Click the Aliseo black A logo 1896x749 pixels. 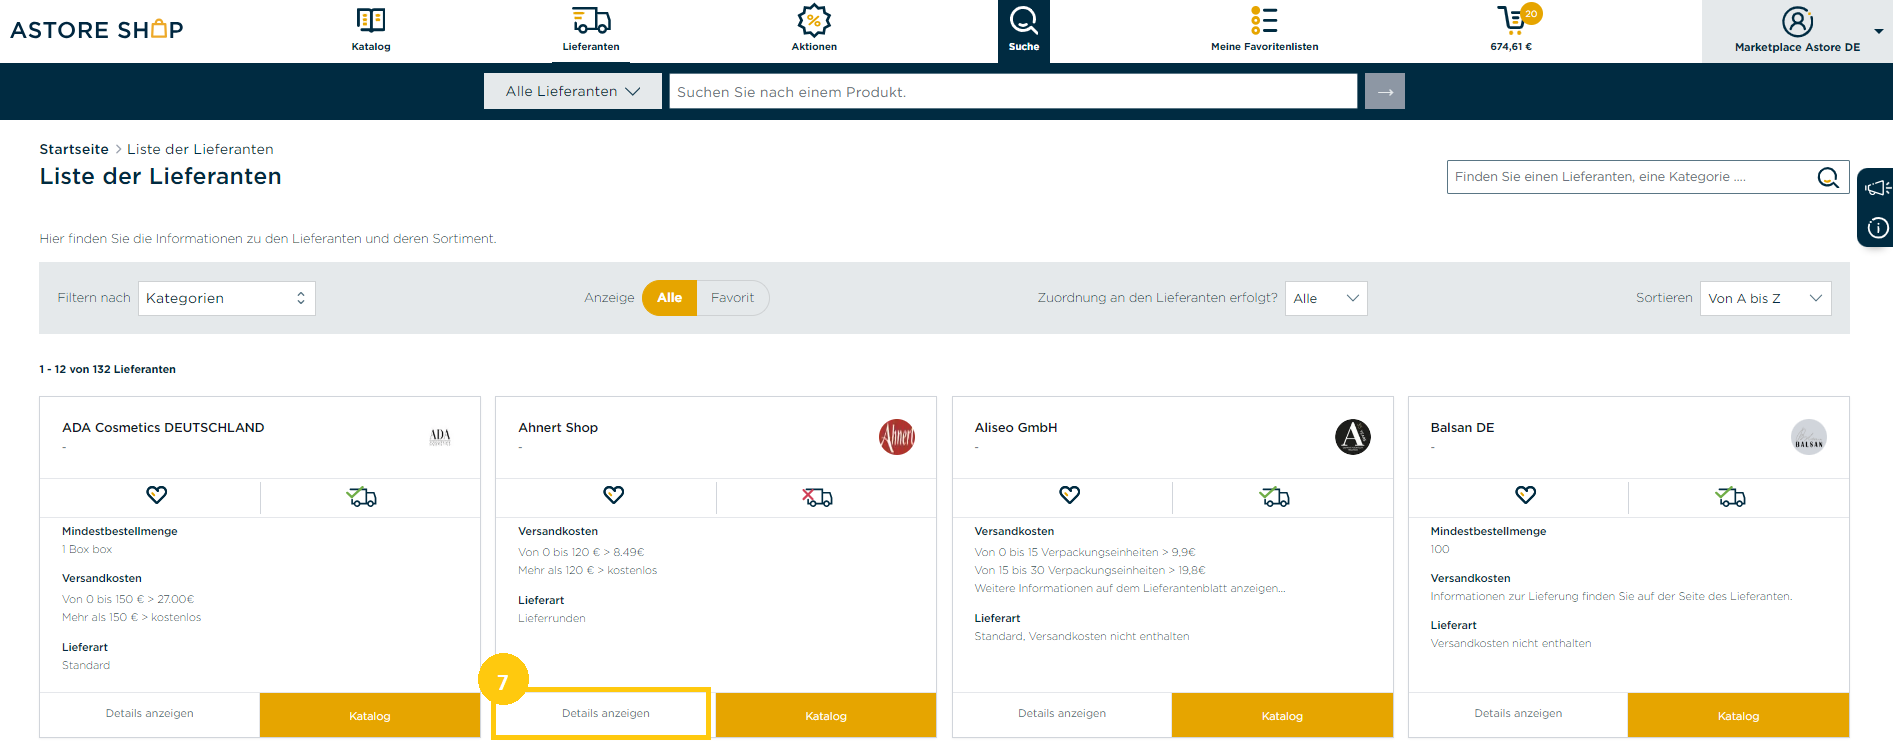tap(1353, 437)
